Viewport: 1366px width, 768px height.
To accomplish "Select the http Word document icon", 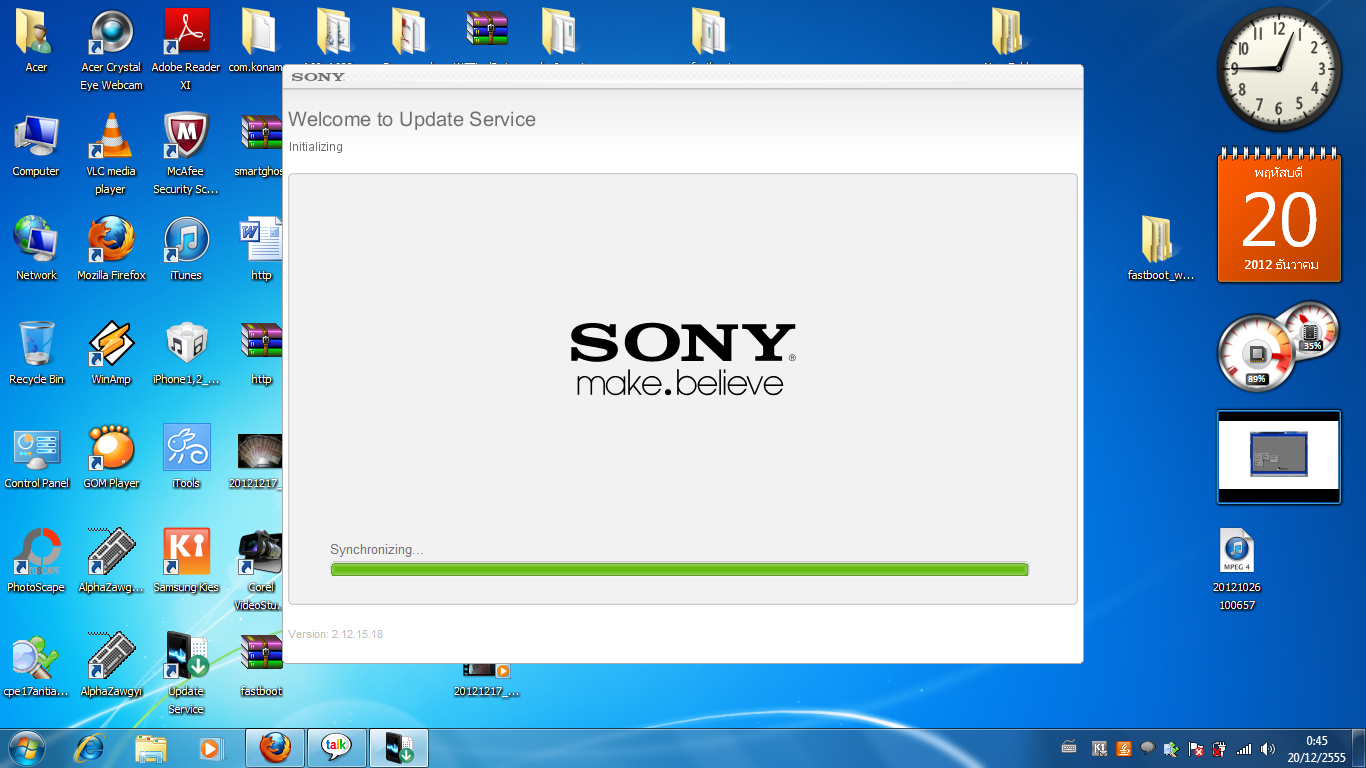I will [261, 248].
